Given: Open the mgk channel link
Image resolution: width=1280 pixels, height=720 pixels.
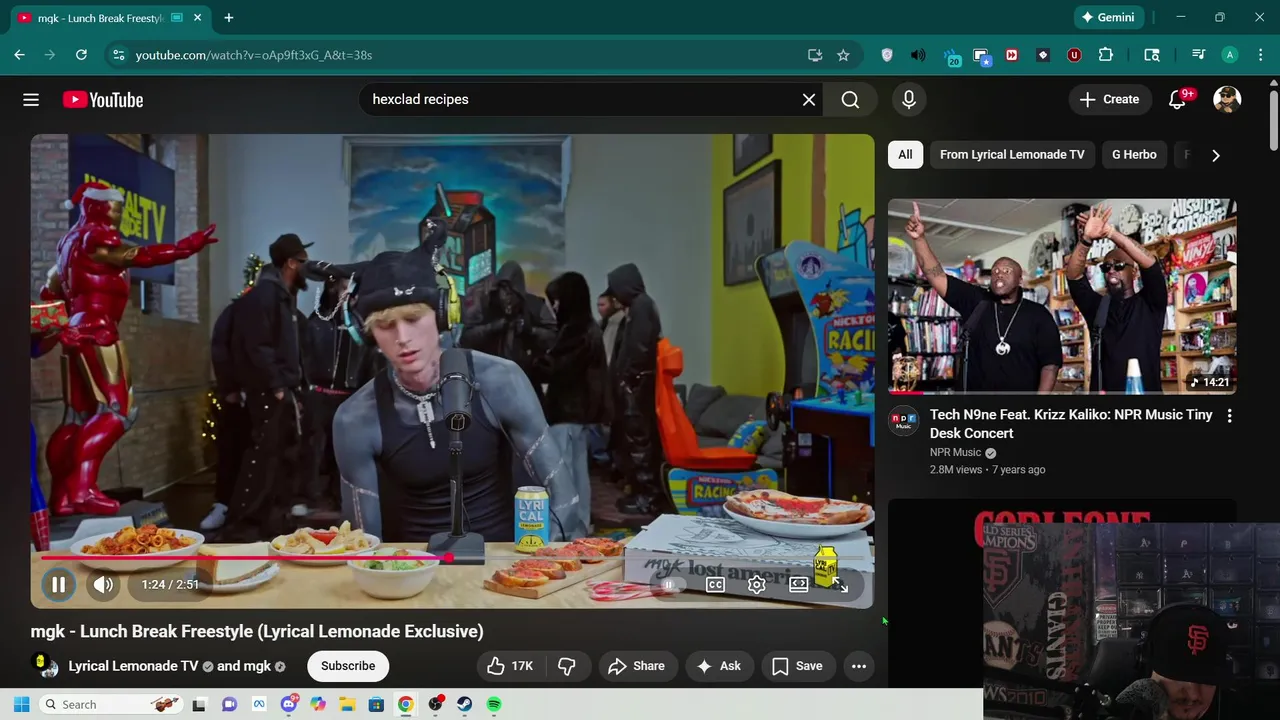Looking at the screenshot, I should click(257, 666).
